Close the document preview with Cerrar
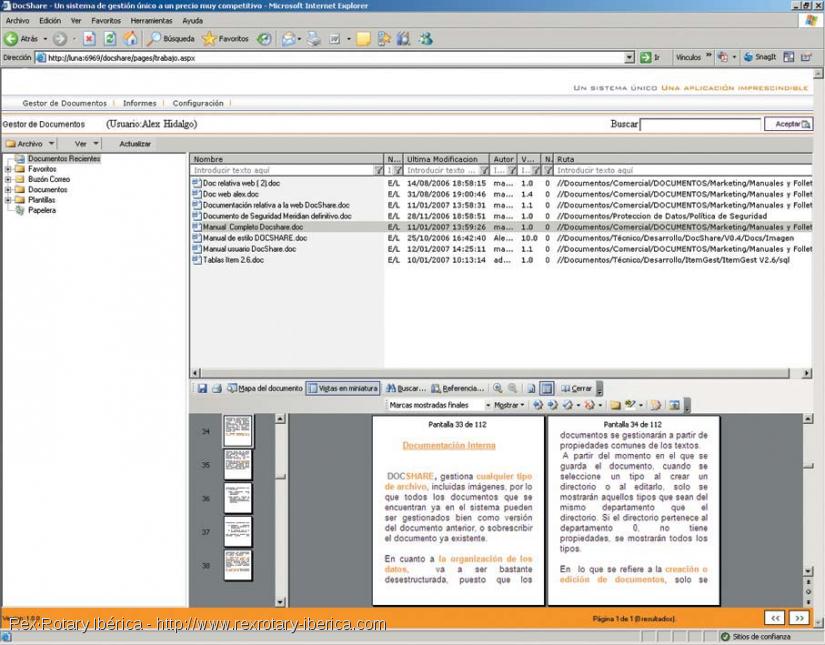 click(576, 389)
